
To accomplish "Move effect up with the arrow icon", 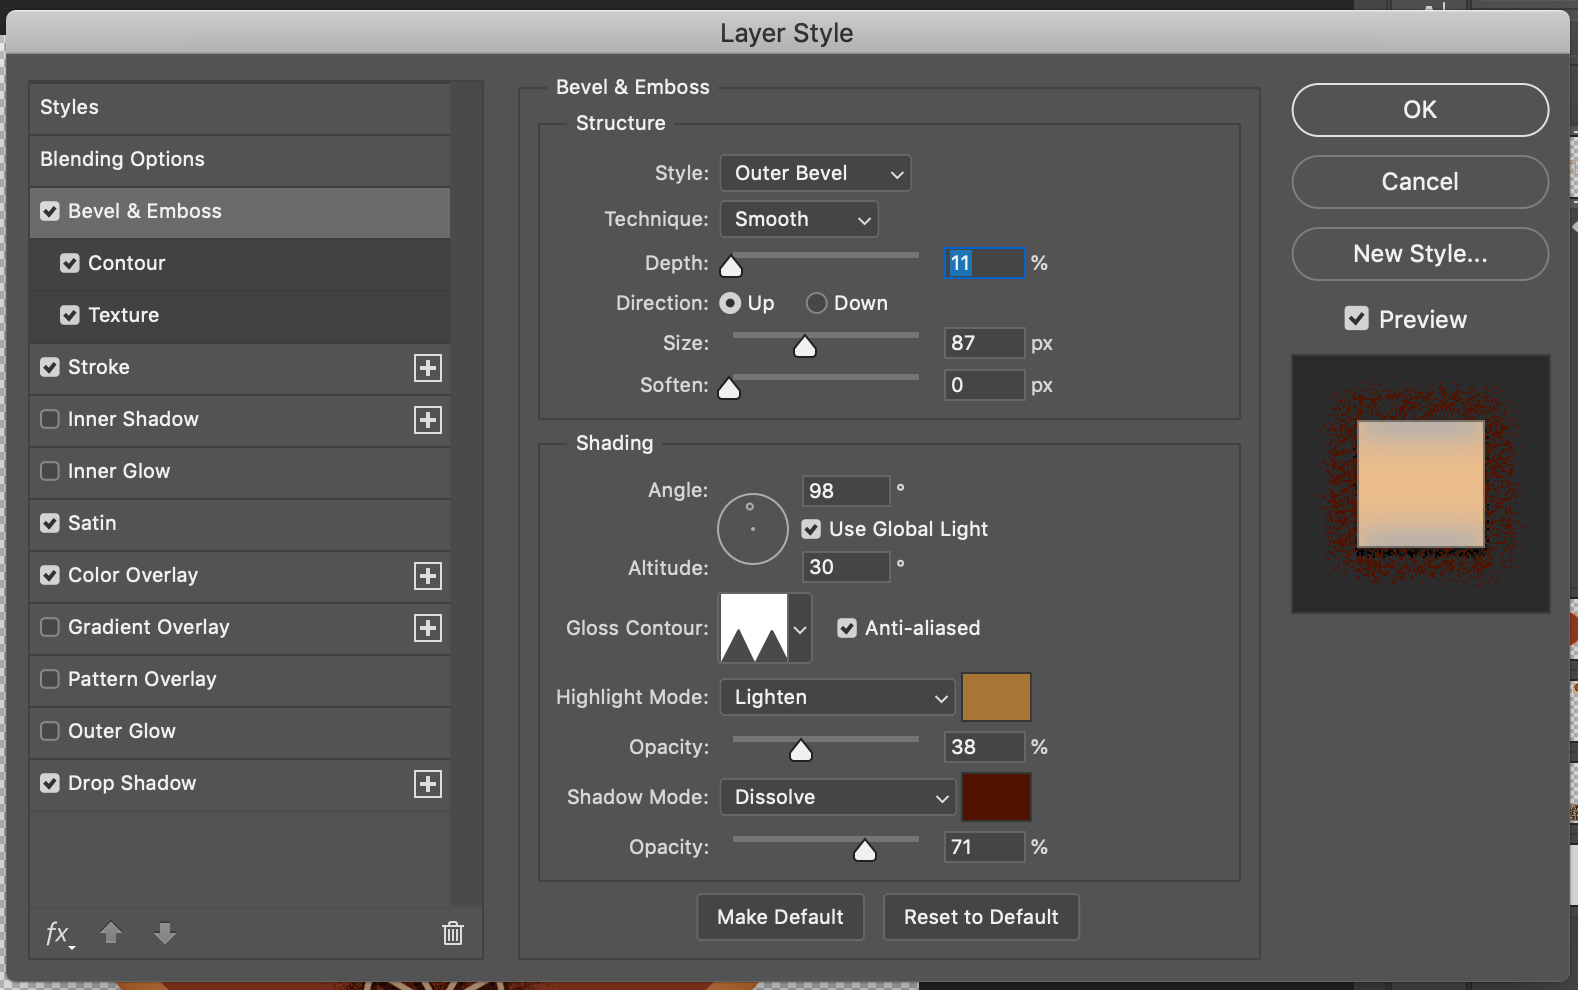I will coord(111,933).
